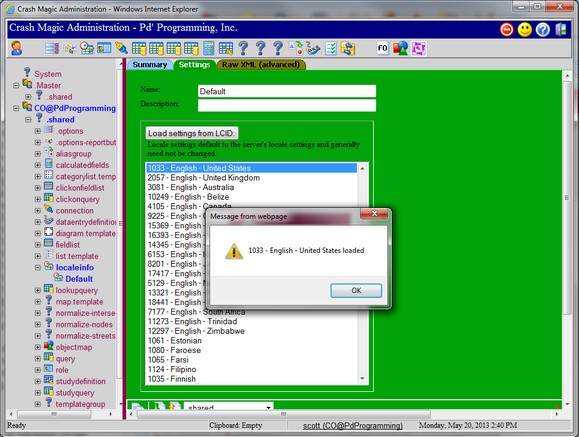This screenshot has width=579, height=437.
Task: Expand the aliasgroup tree node
Action: (38, 154)
